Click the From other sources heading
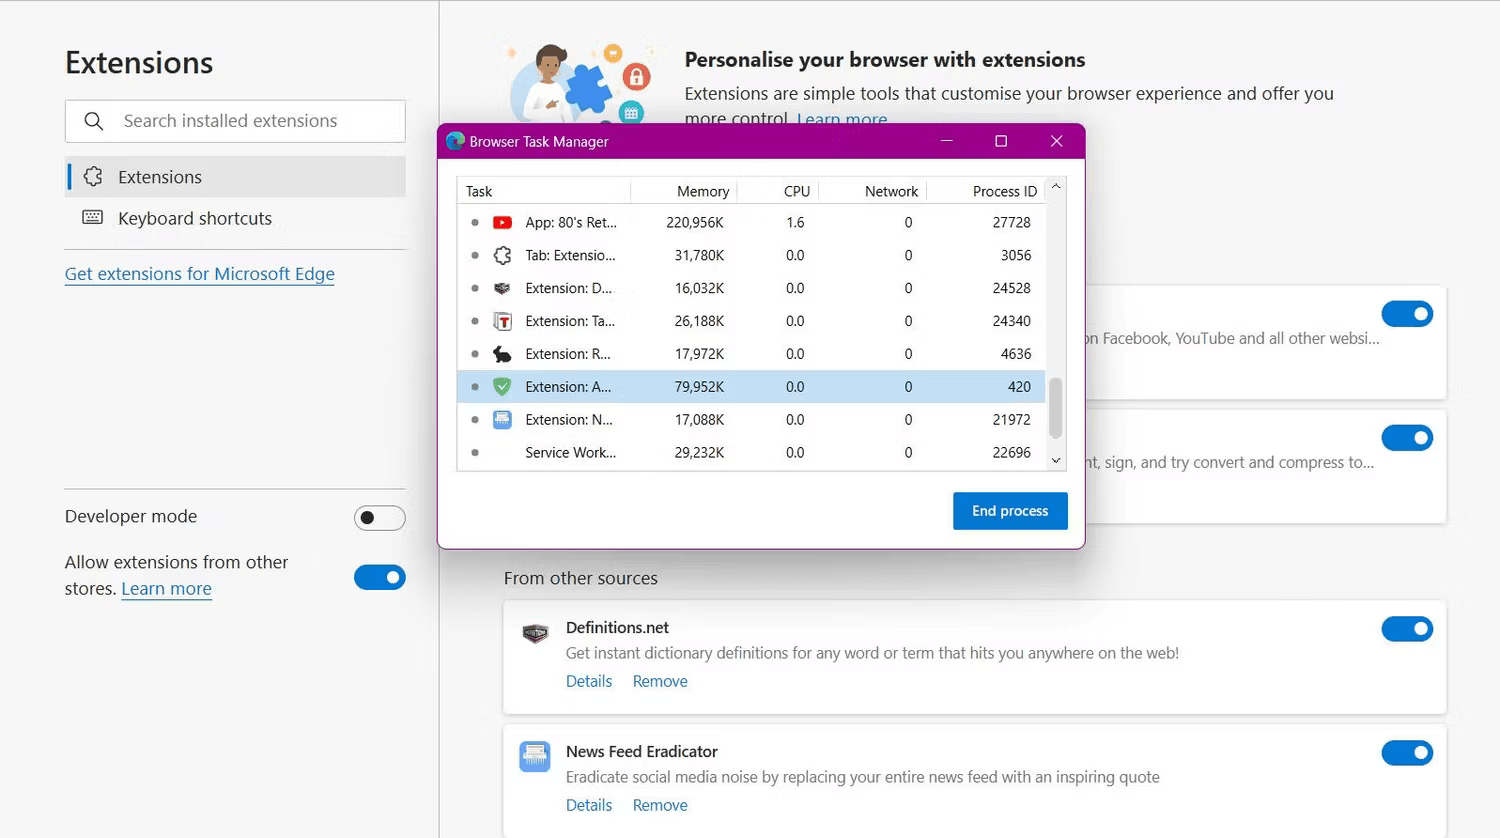The width and height of the screenshot is (1500, 838). click(x=581, y=578)
